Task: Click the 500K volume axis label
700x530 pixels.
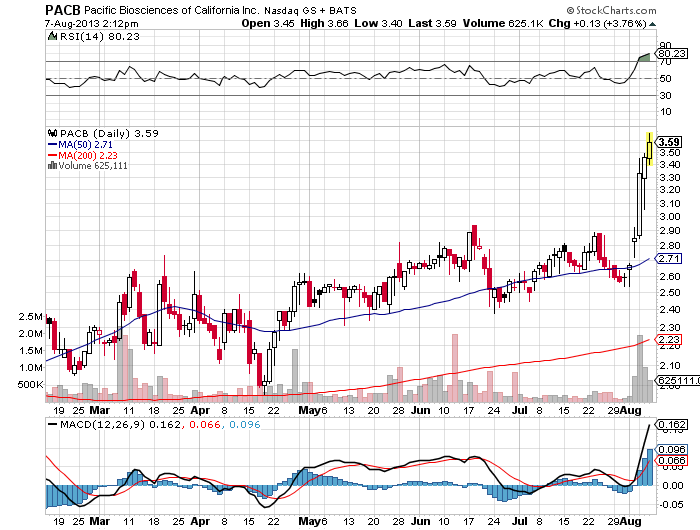Action: pyautogui.click(x=30, y=384)
